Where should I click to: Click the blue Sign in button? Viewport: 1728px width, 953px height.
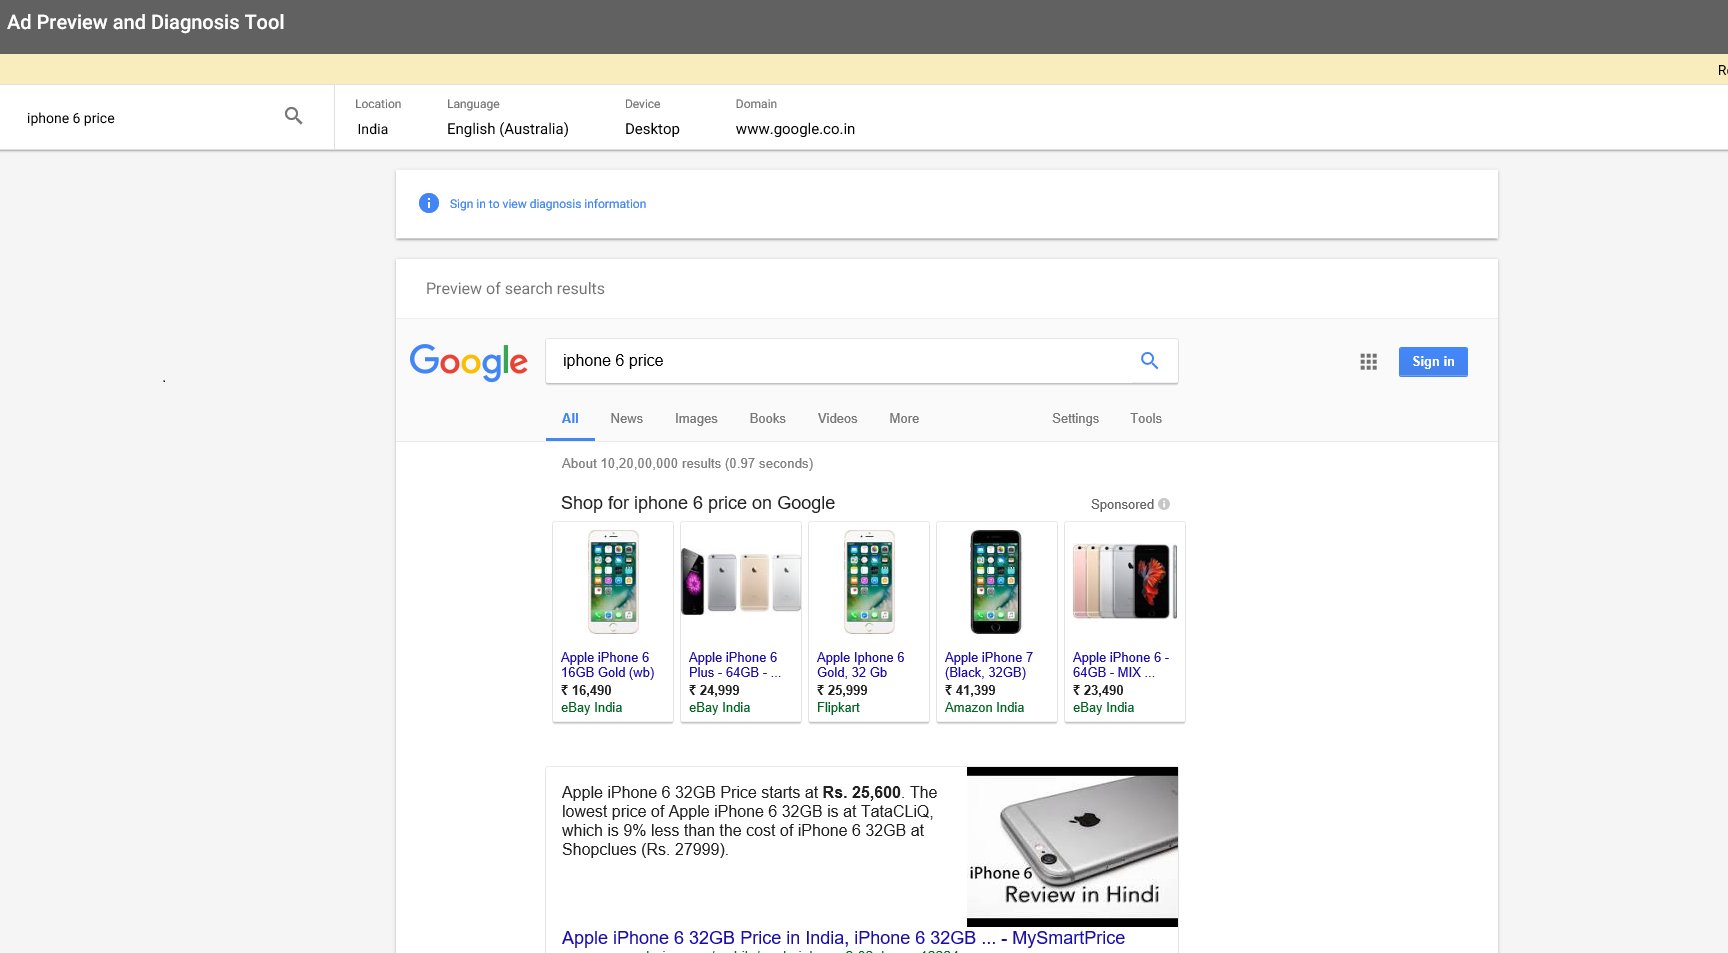tap(1433, 361)
